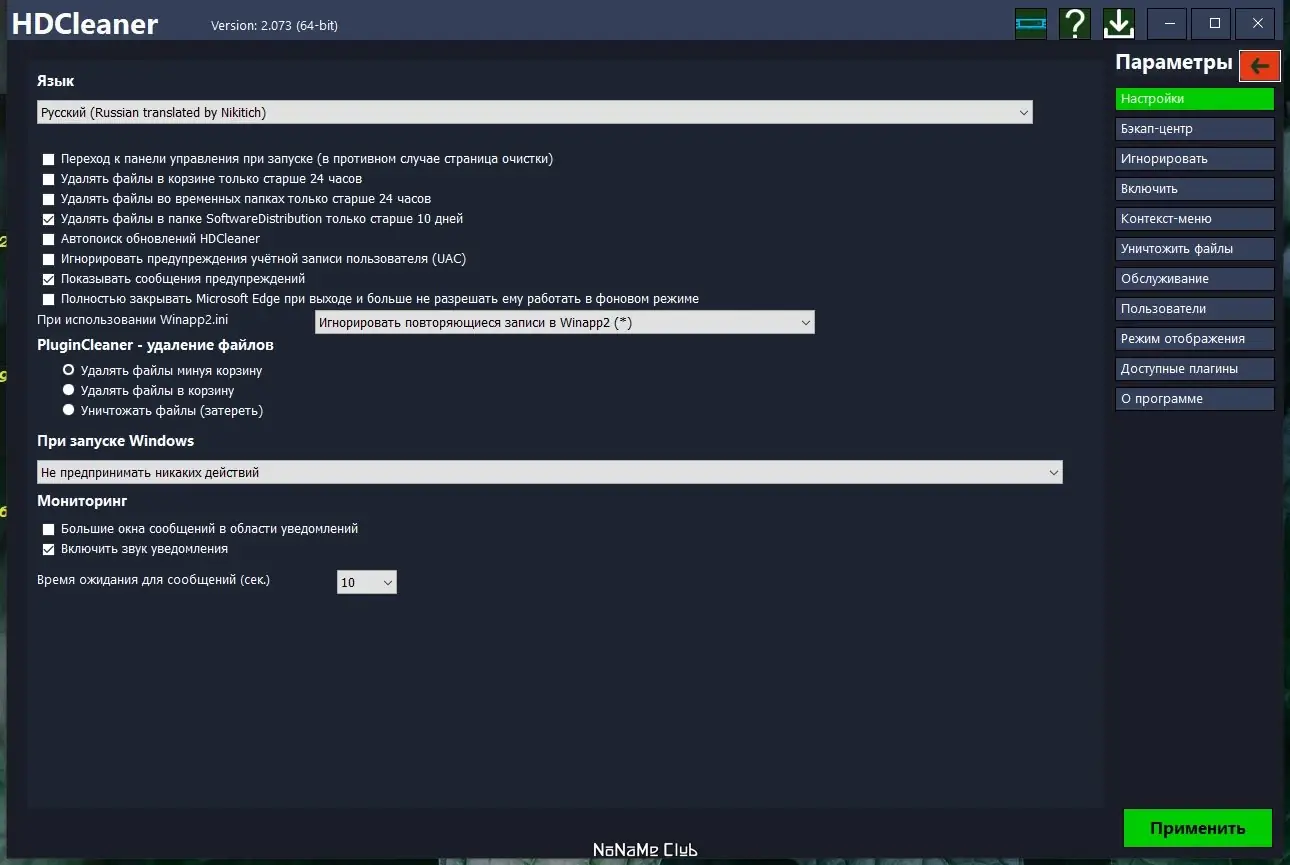Show the 'Доступные плагины' section
Screen dimensions: 1290x865
coord(1195,369)
